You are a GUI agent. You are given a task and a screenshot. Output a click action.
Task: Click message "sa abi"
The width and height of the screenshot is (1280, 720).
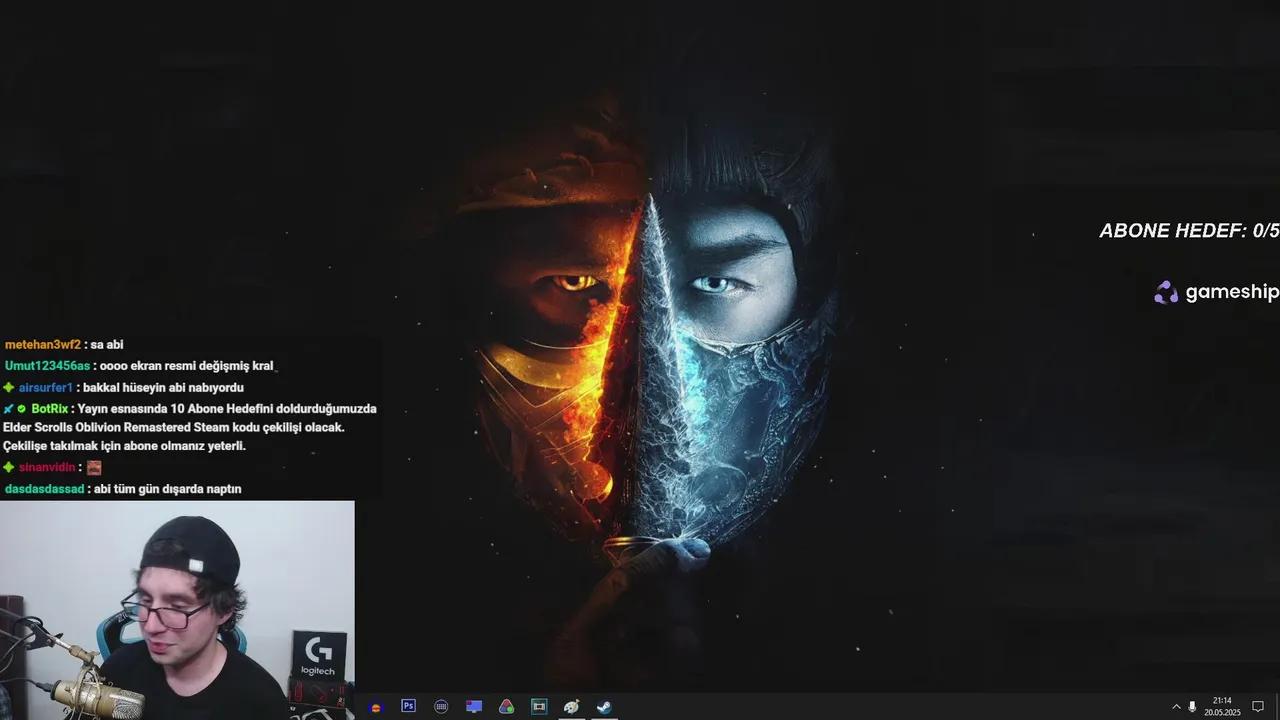pos(107,345)
